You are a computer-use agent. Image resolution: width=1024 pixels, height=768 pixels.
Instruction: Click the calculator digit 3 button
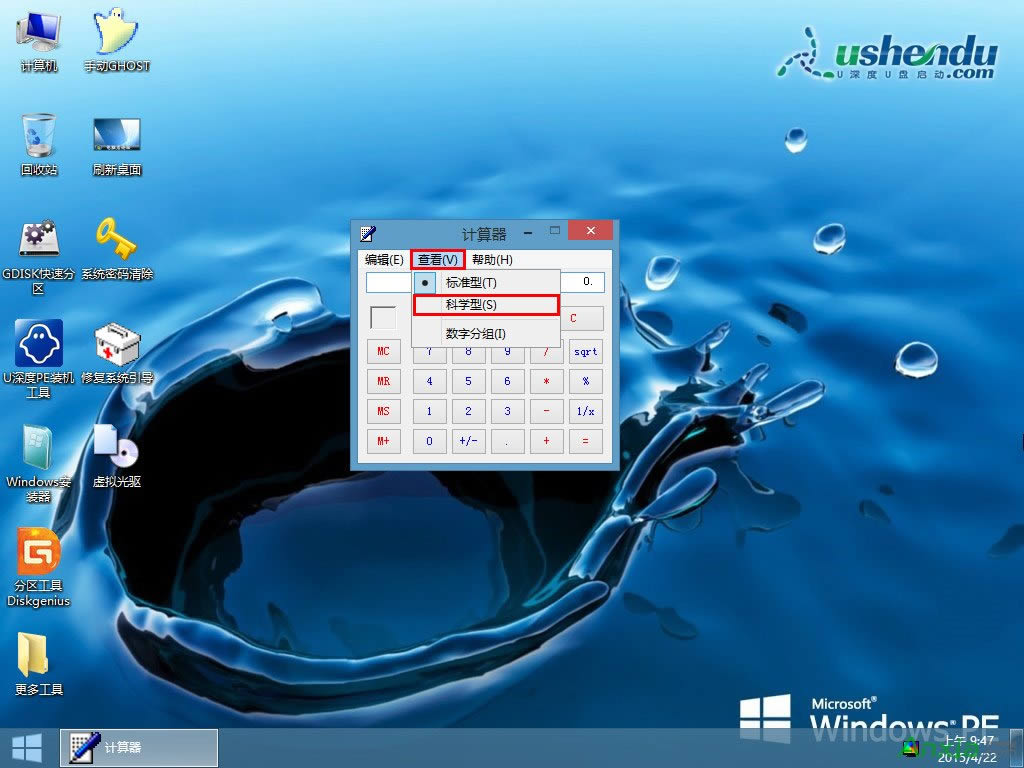click(507, 411)
